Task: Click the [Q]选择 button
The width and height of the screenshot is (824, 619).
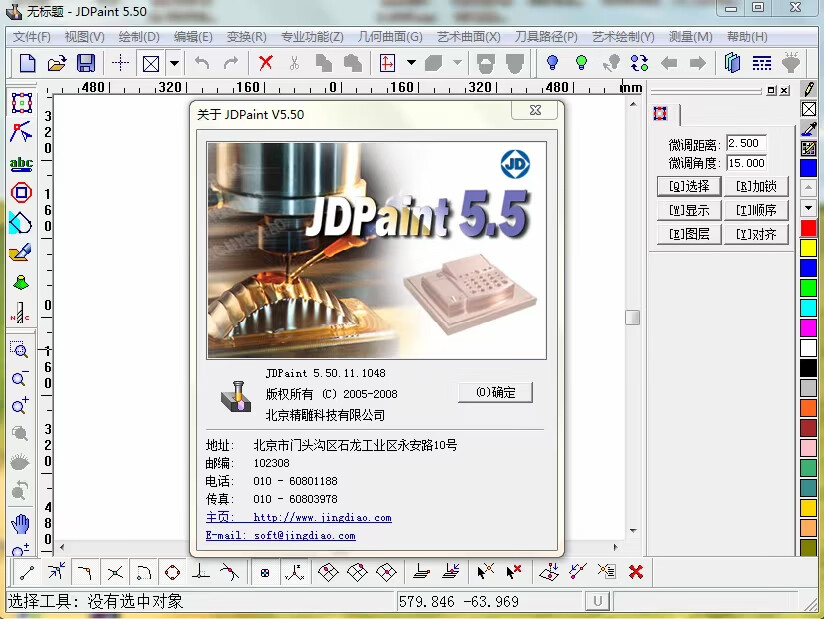Action: point(689,186)
